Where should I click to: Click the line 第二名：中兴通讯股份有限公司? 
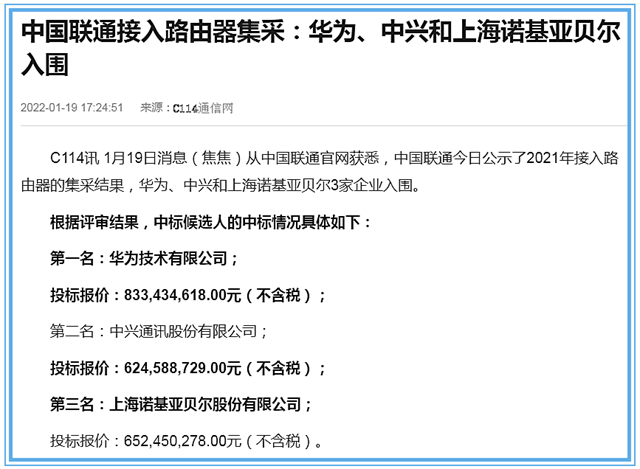pyautogui.click(x=159, y=331)
